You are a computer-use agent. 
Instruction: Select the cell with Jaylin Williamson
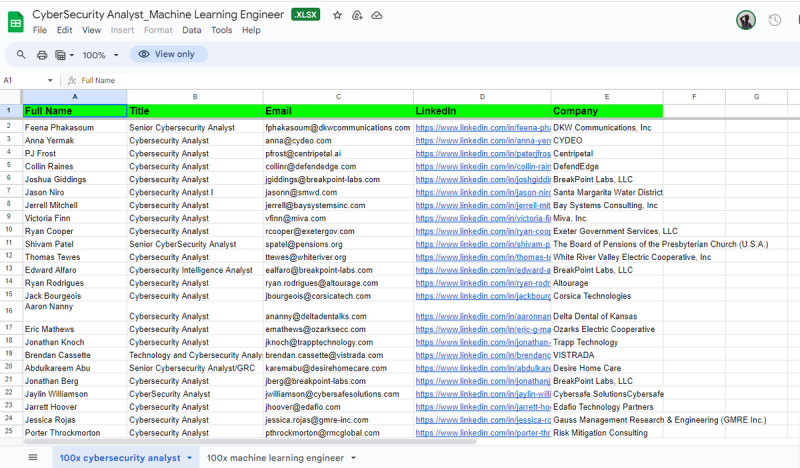coord(75,394)
